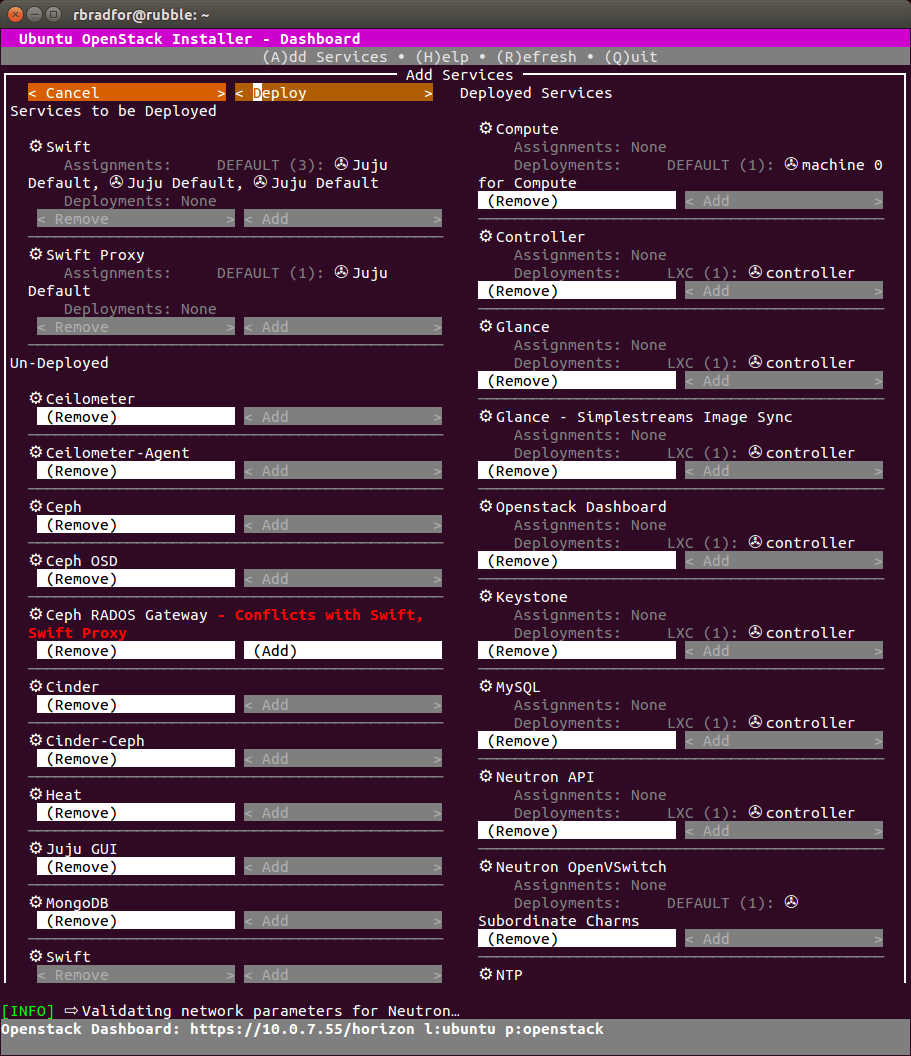Viewport: 911px width, 1056px height.
Task: Click the 'Deployed Services' heading
Action: pyautogui.click(x=536, y=93)
